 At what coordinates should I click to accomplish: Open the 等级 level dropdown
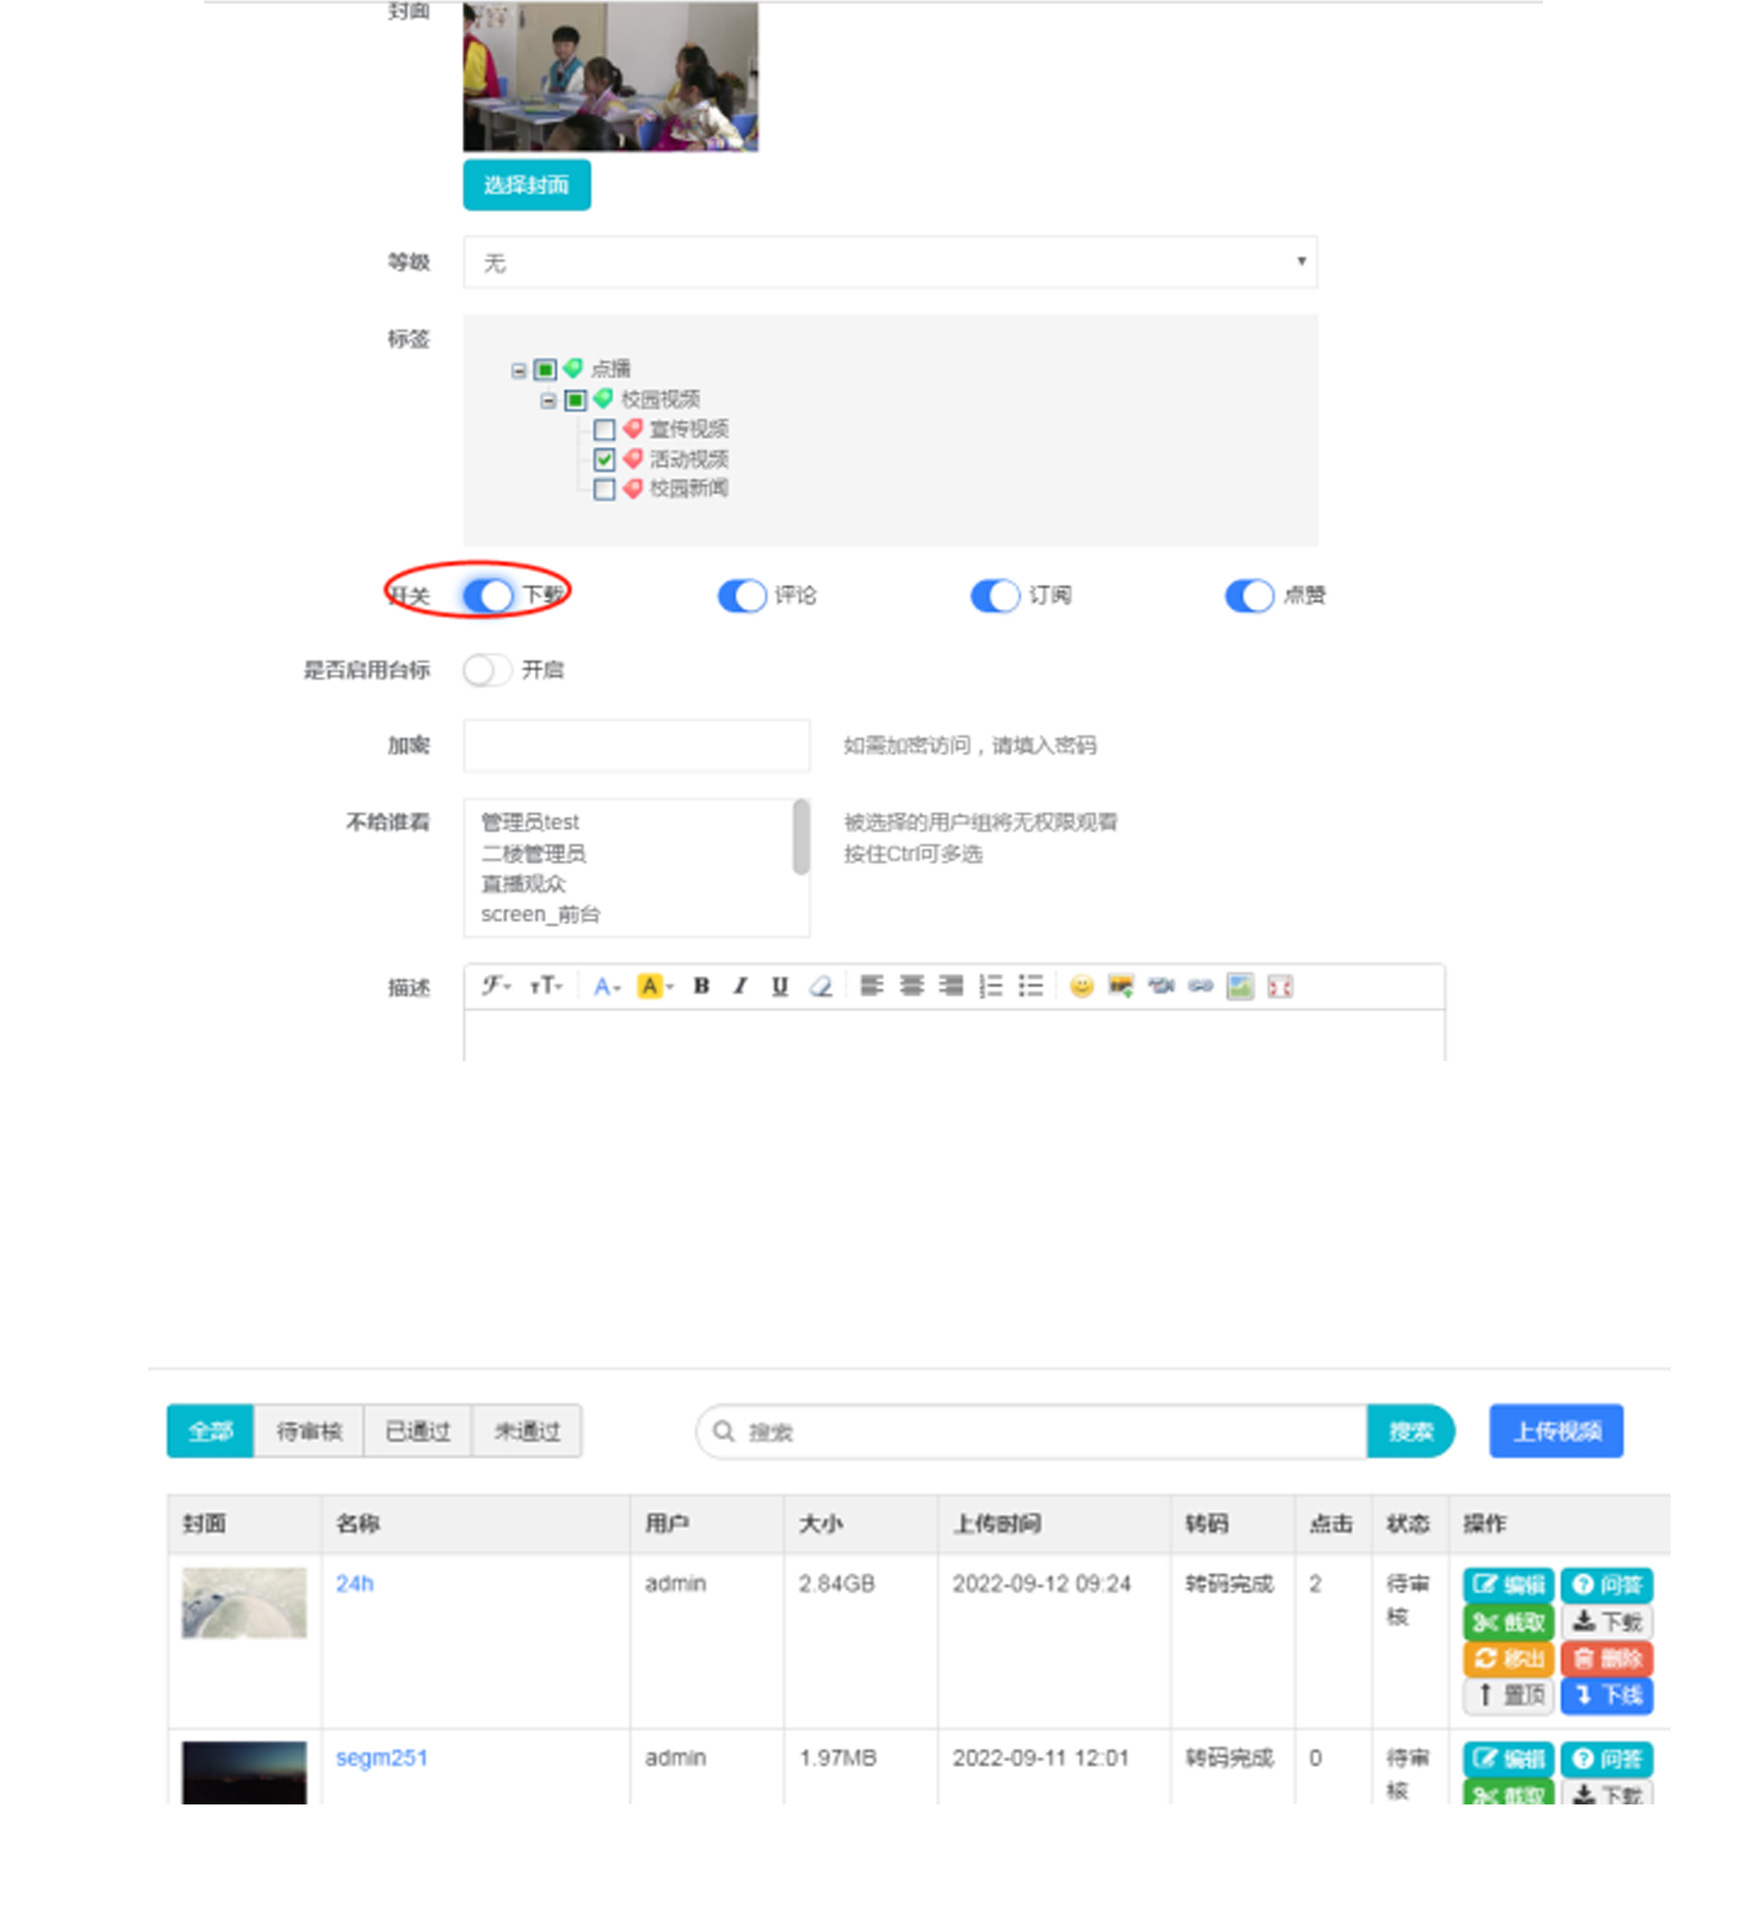(x=889, y=262)
